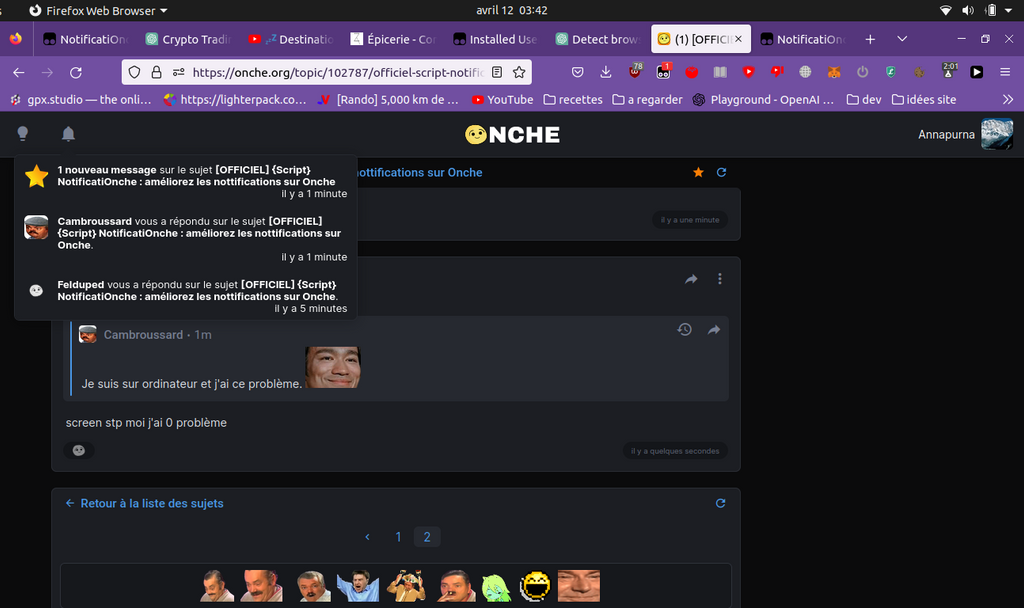This screenshot has width=1024, height=608.
Task: Click the star icon in first notification
Action: pyautogui.click(x=37, y=176)
